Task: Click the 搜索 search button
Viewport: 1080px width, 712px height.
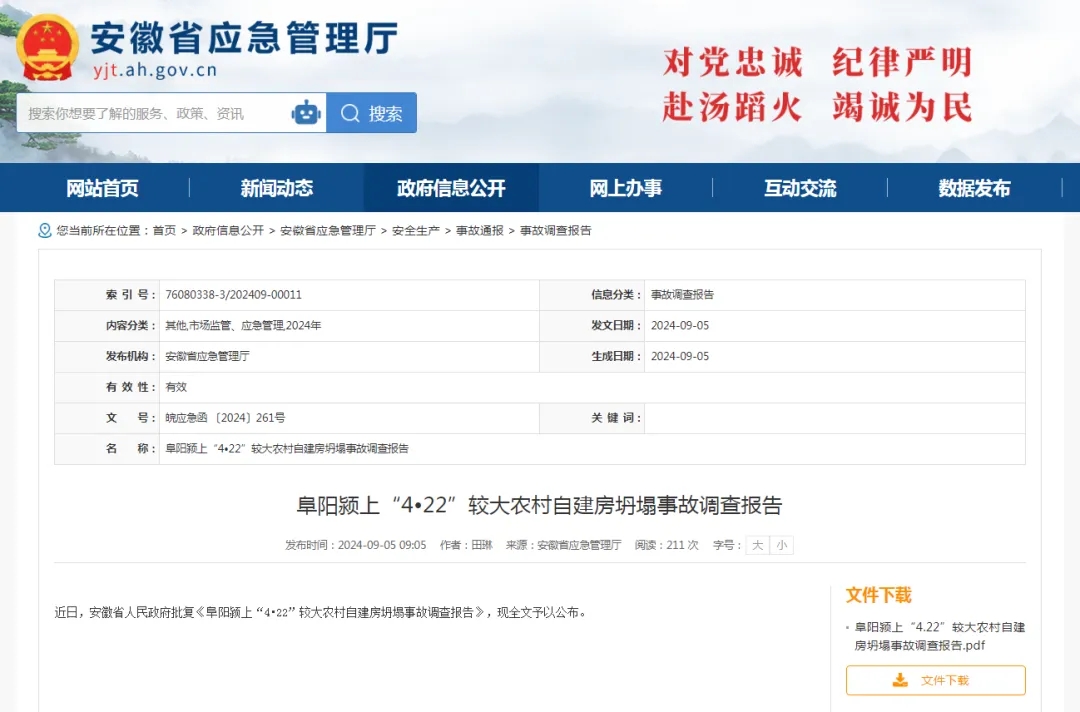Action: (372, 113)
